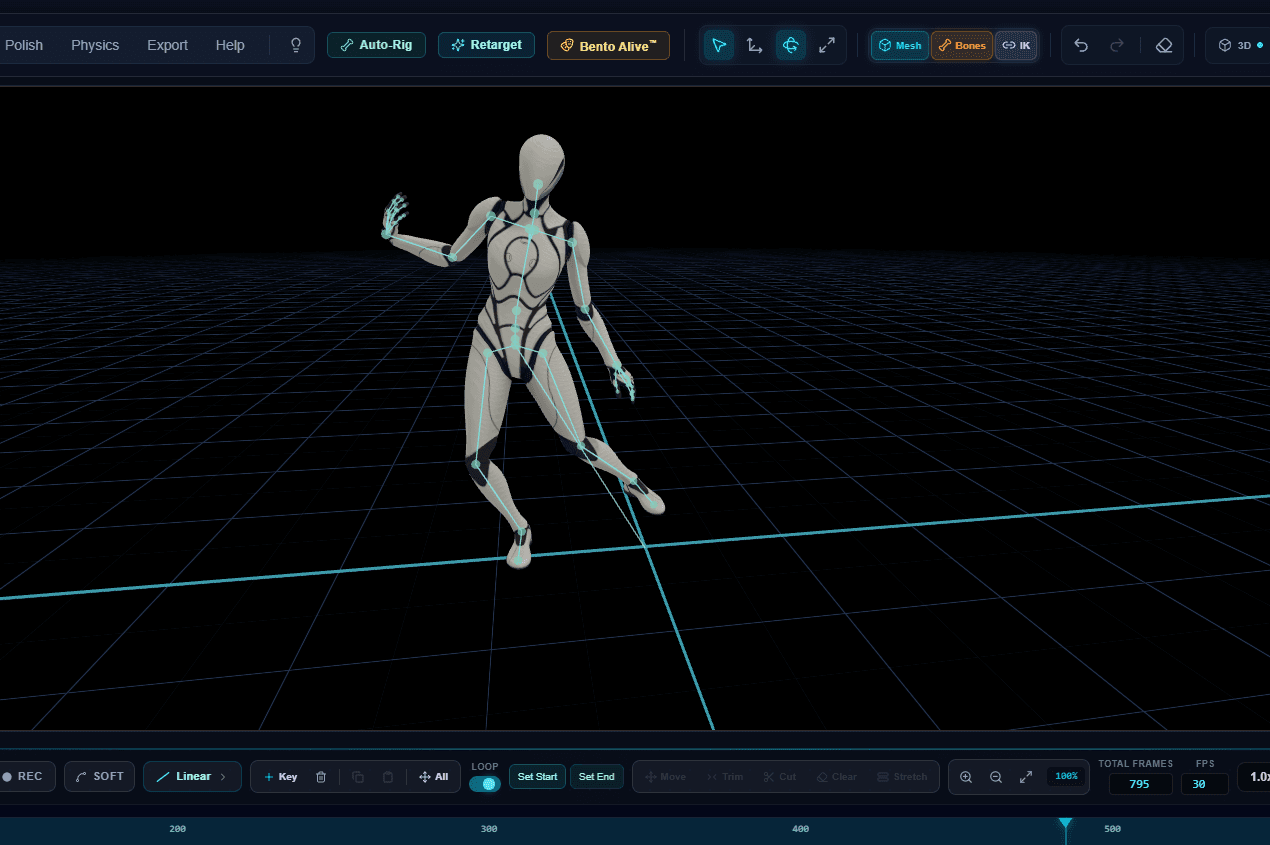The height and width of the screenshot is (845, 1270).
Task: Open the Export menu
Action: [x=167, y=45]
